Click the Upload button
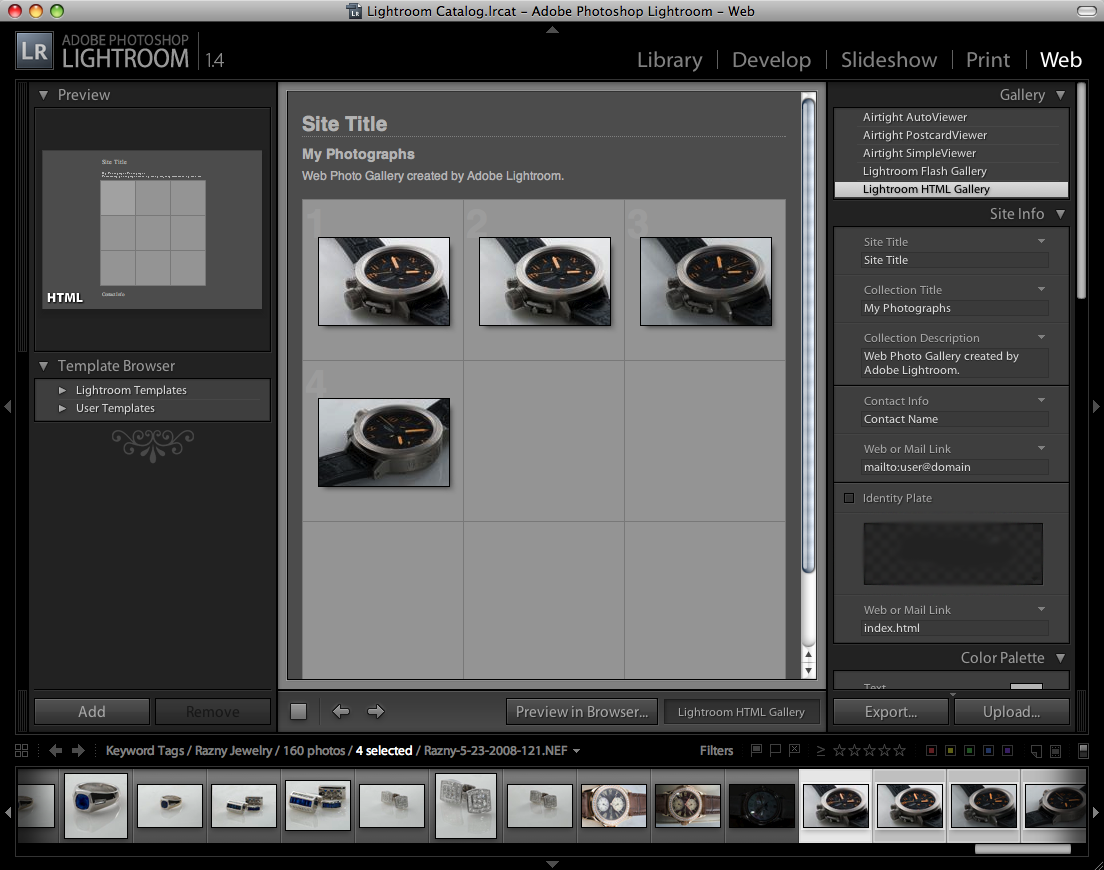This screenshot has height=870, width=1104. pos(1012,712)
